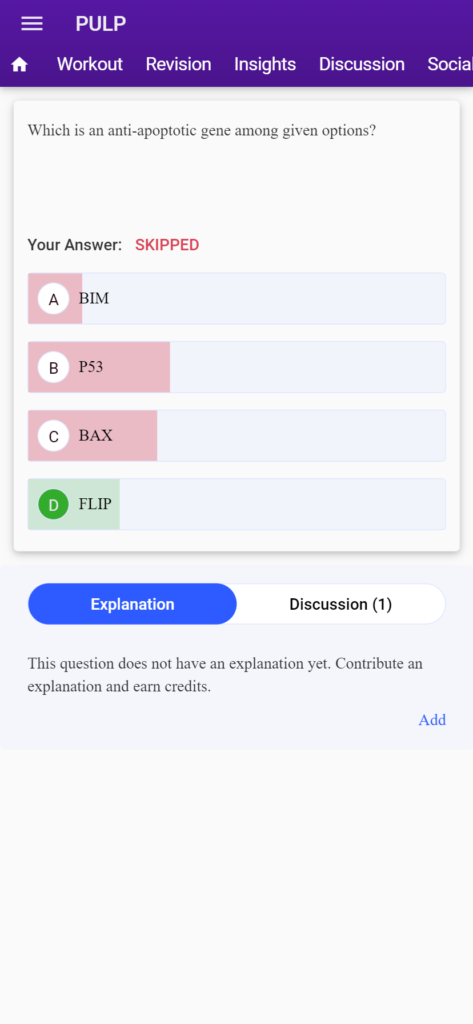Go to the Home icon
Image resolution: width=473 pixels, height=1024 pixels.
[x=20, y=64]
